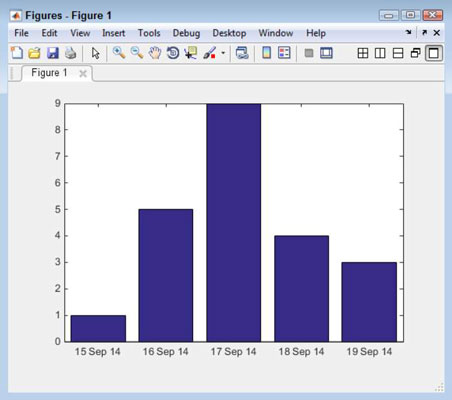Screen dimensions: 452x400
Task: Undock figure with the up-right arrow
Action: (424, 33)
